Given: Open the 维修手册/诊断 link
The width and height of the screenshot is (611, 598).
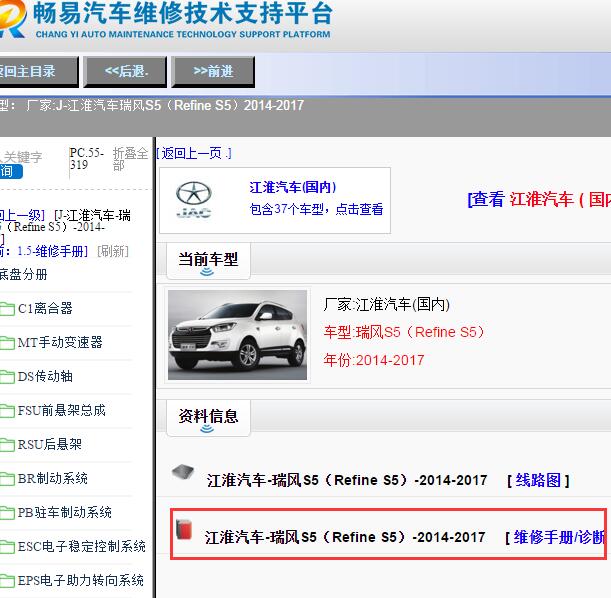Looking at the screenshot, I should tap(559, 537).
